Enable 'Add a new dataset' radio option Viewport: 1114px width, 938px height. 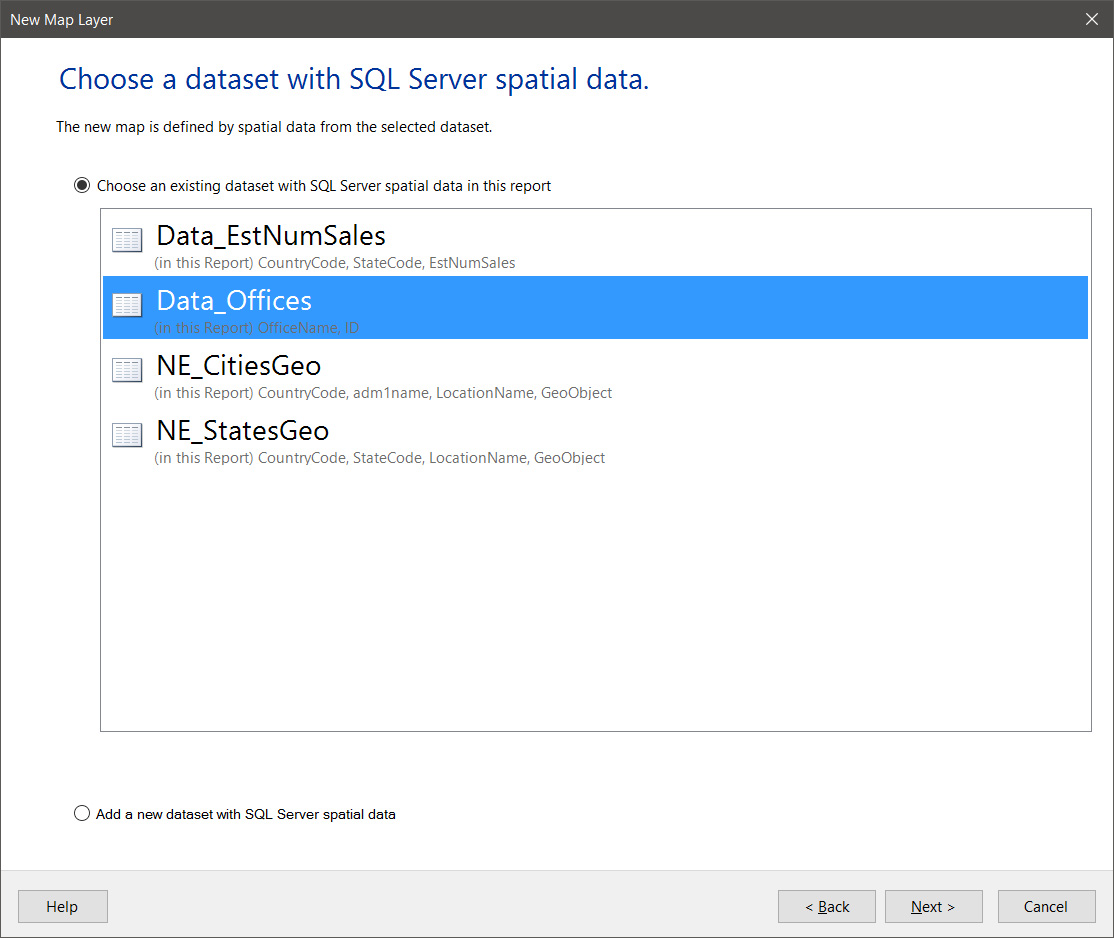click(x=82, y=814)
